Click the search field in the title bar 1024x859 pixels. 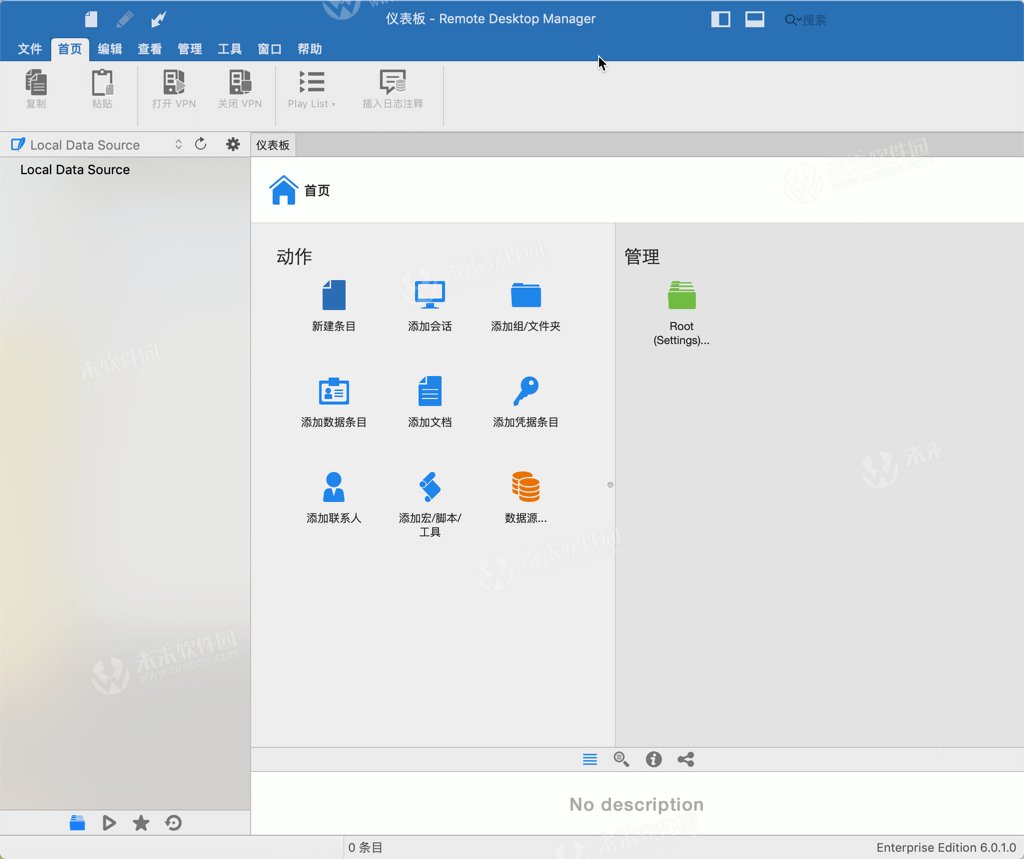coord(808,19)
